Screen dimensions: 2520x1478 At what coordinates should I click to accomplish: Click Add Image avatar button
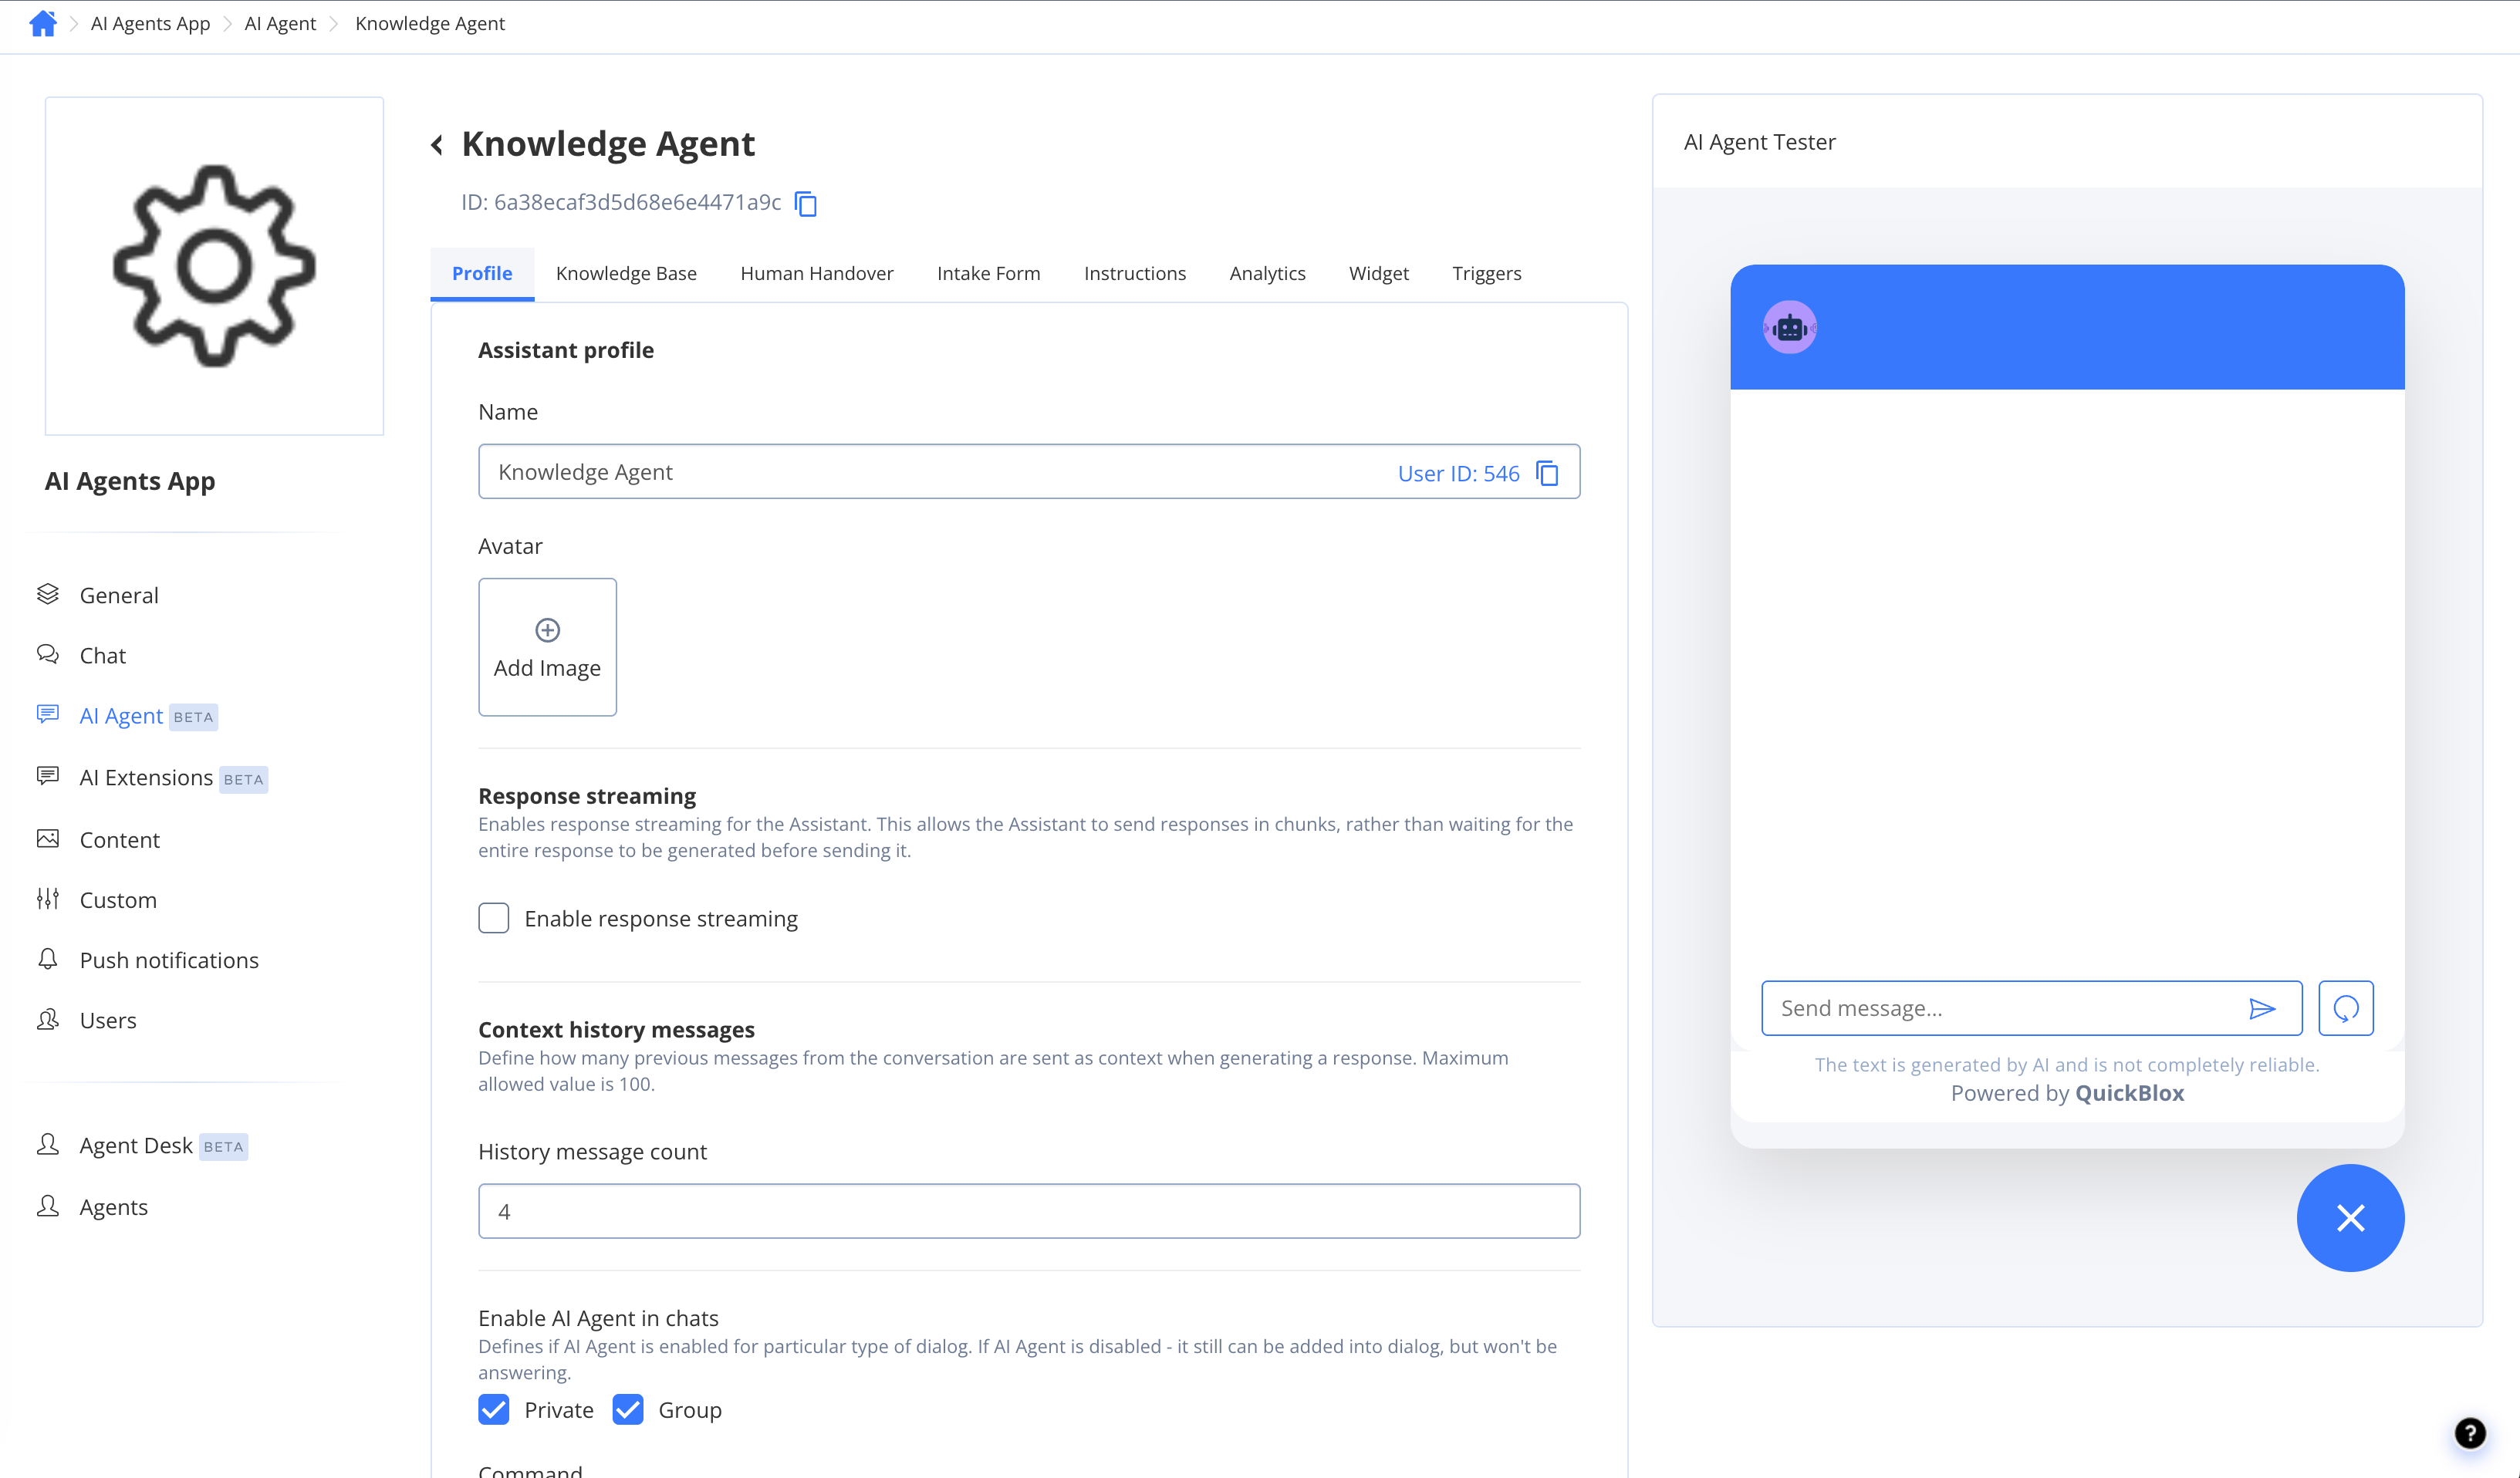tap(547, 647)
